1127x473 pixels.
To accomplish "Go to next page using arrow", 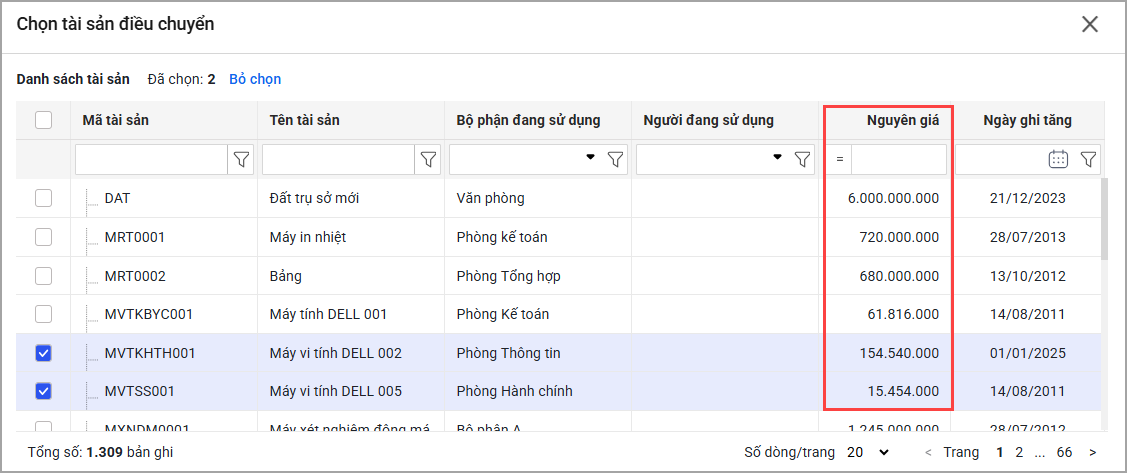I will click(x=1092, y=452).
